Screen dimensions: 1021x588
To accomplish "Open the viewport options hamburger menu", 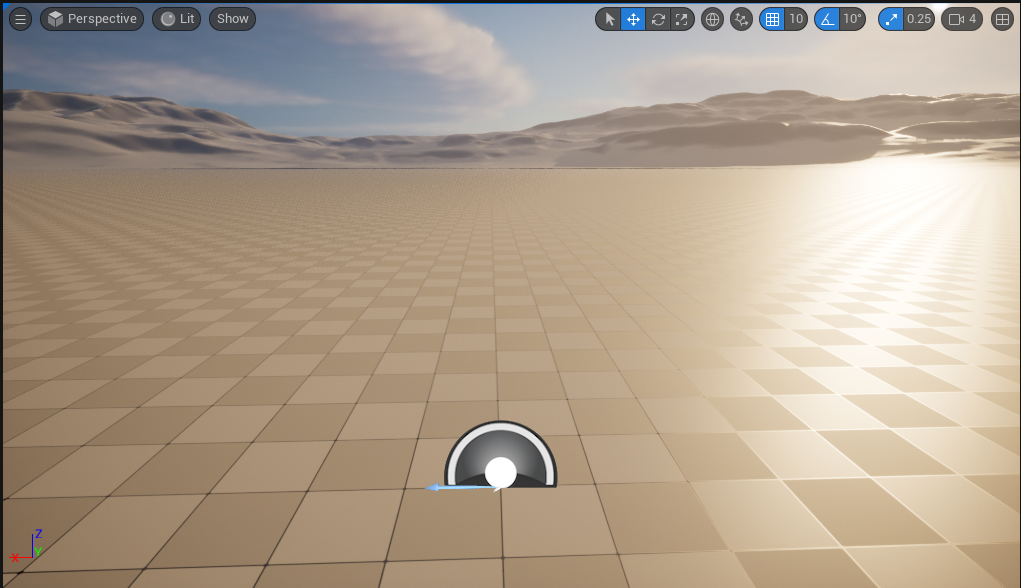I will coord(20,19).
